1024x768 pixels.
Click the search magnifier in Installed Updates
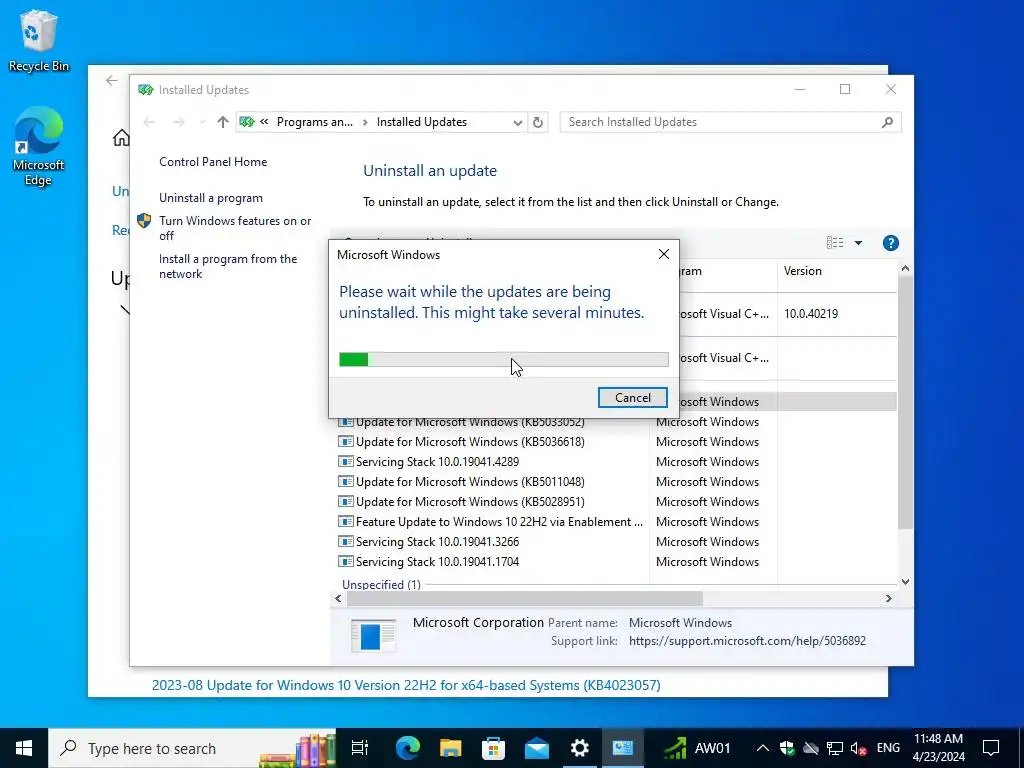click(x=887, y=122)
